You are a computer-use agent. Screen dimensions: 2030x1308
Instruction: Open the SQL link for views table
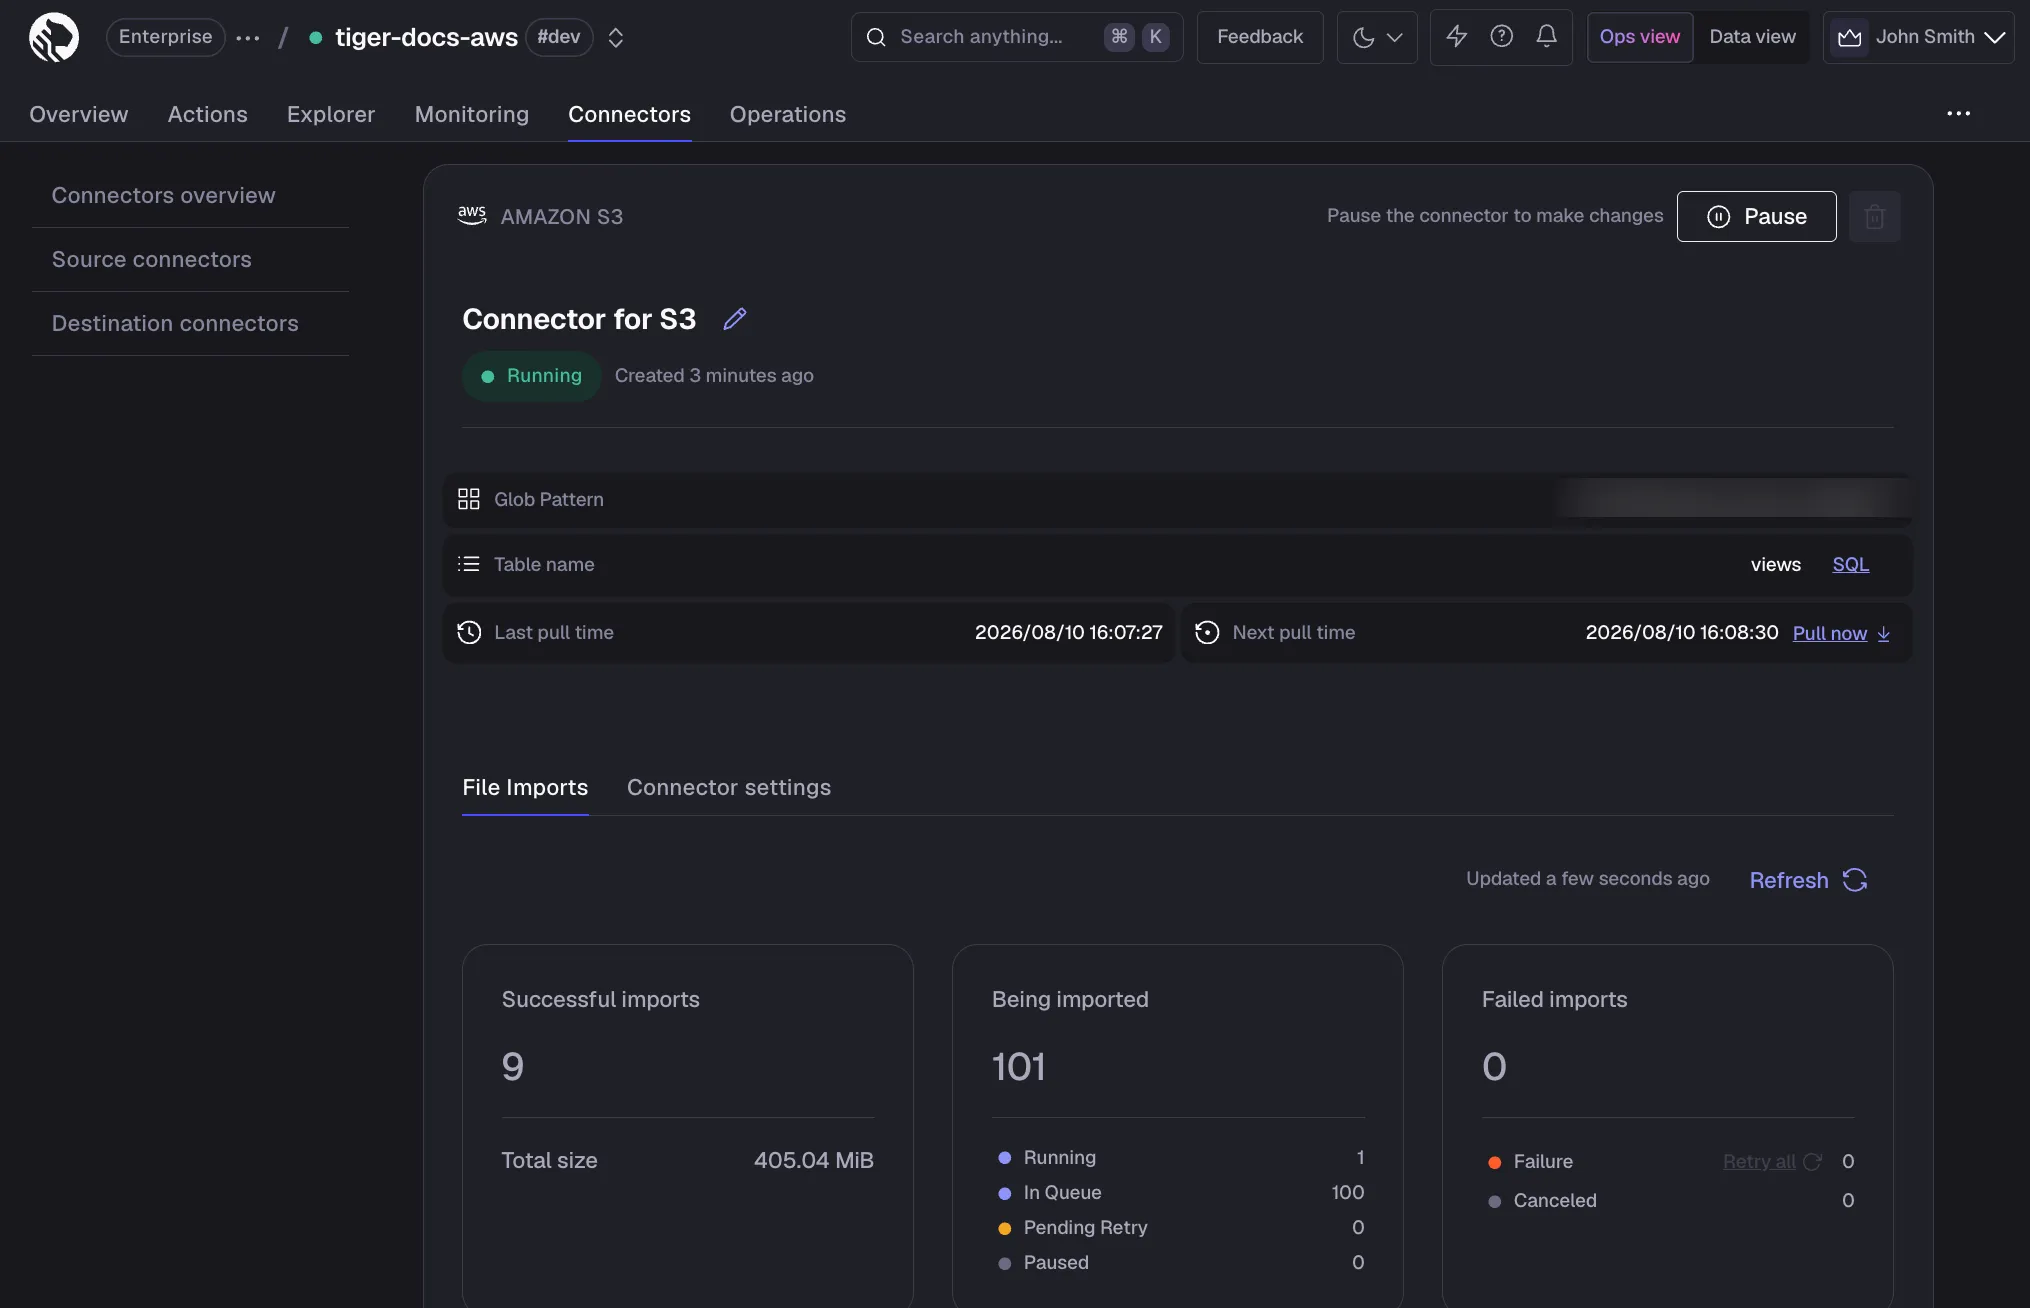(x=1851, y=565)
